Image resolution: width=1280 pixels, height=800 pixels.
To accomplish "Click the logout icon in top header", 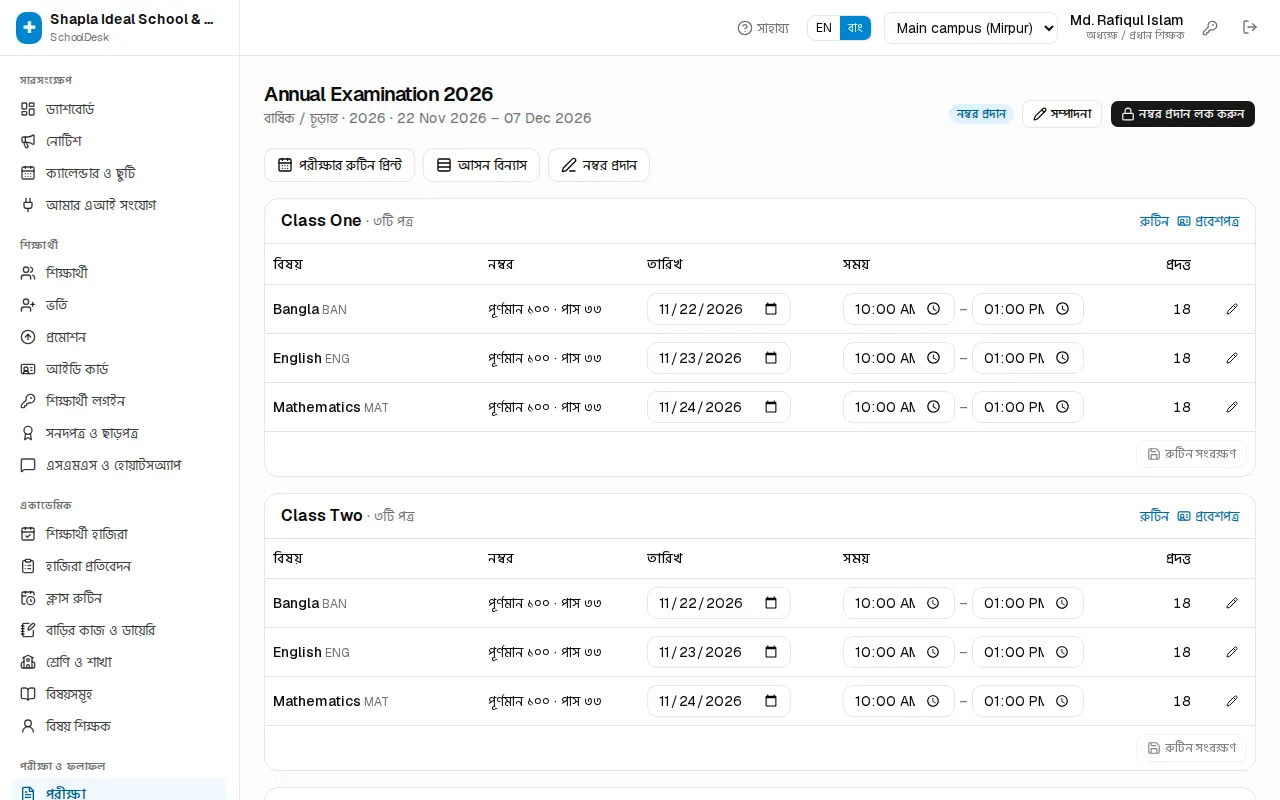I will [1250, 28].
